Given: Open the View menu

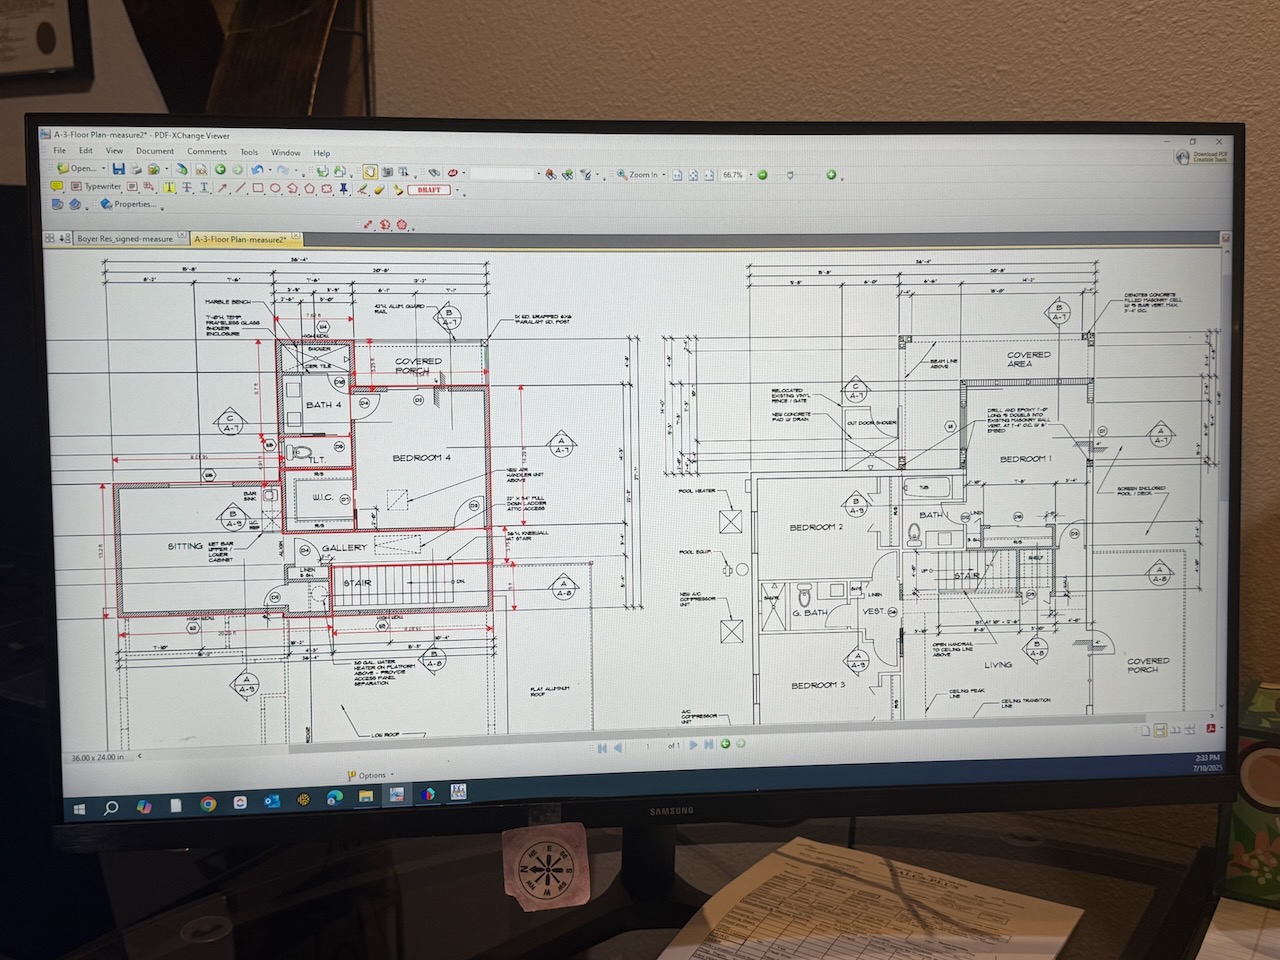Looking at the screenshot, I should 114,151.
